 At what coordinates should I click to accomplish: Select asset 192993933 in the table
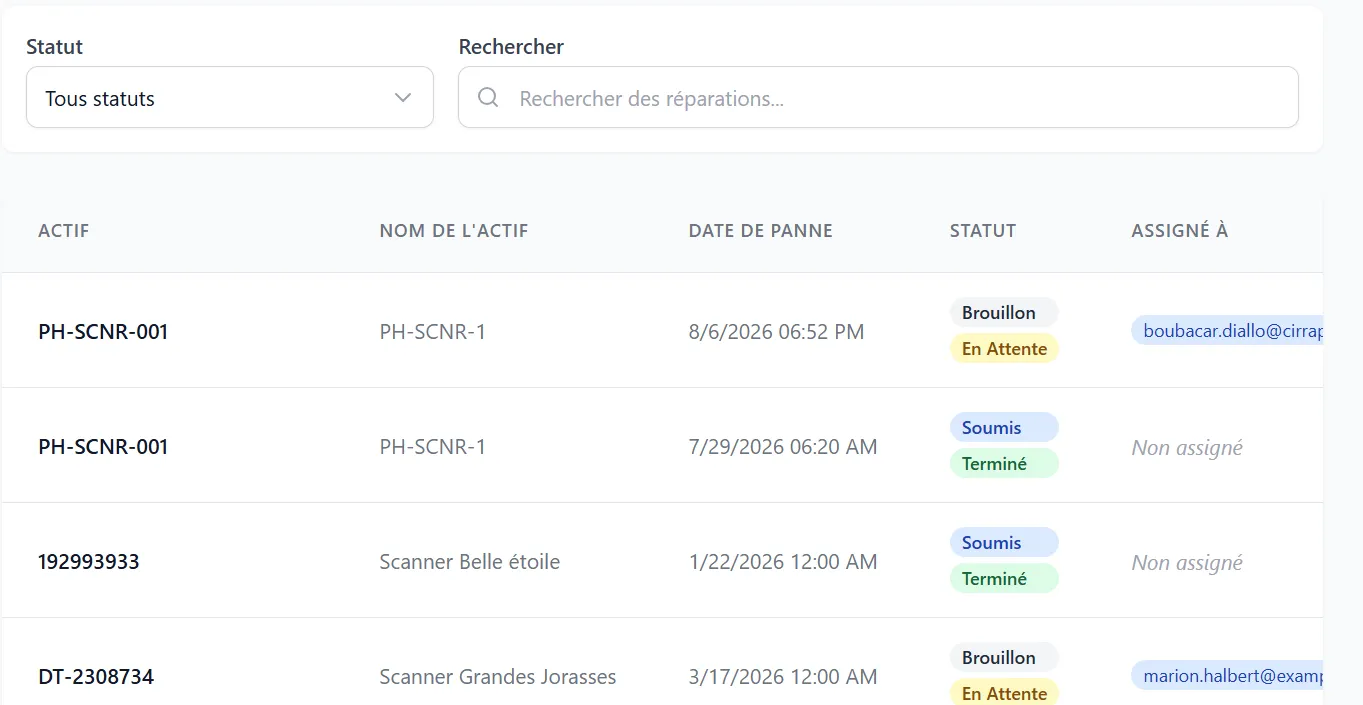tap(89, 562)
